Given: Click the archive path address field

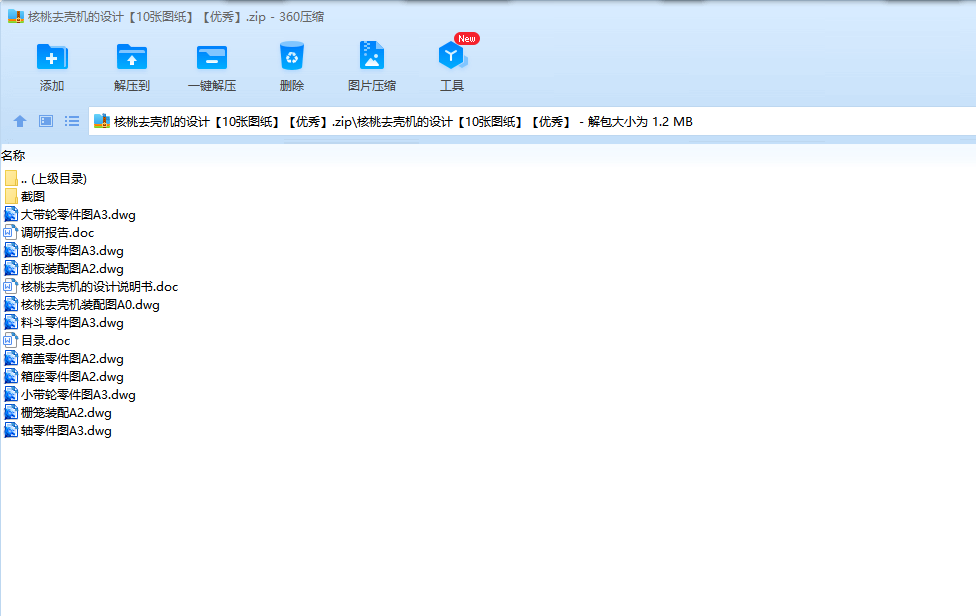Looking at the screenshot, I should 532,121.
